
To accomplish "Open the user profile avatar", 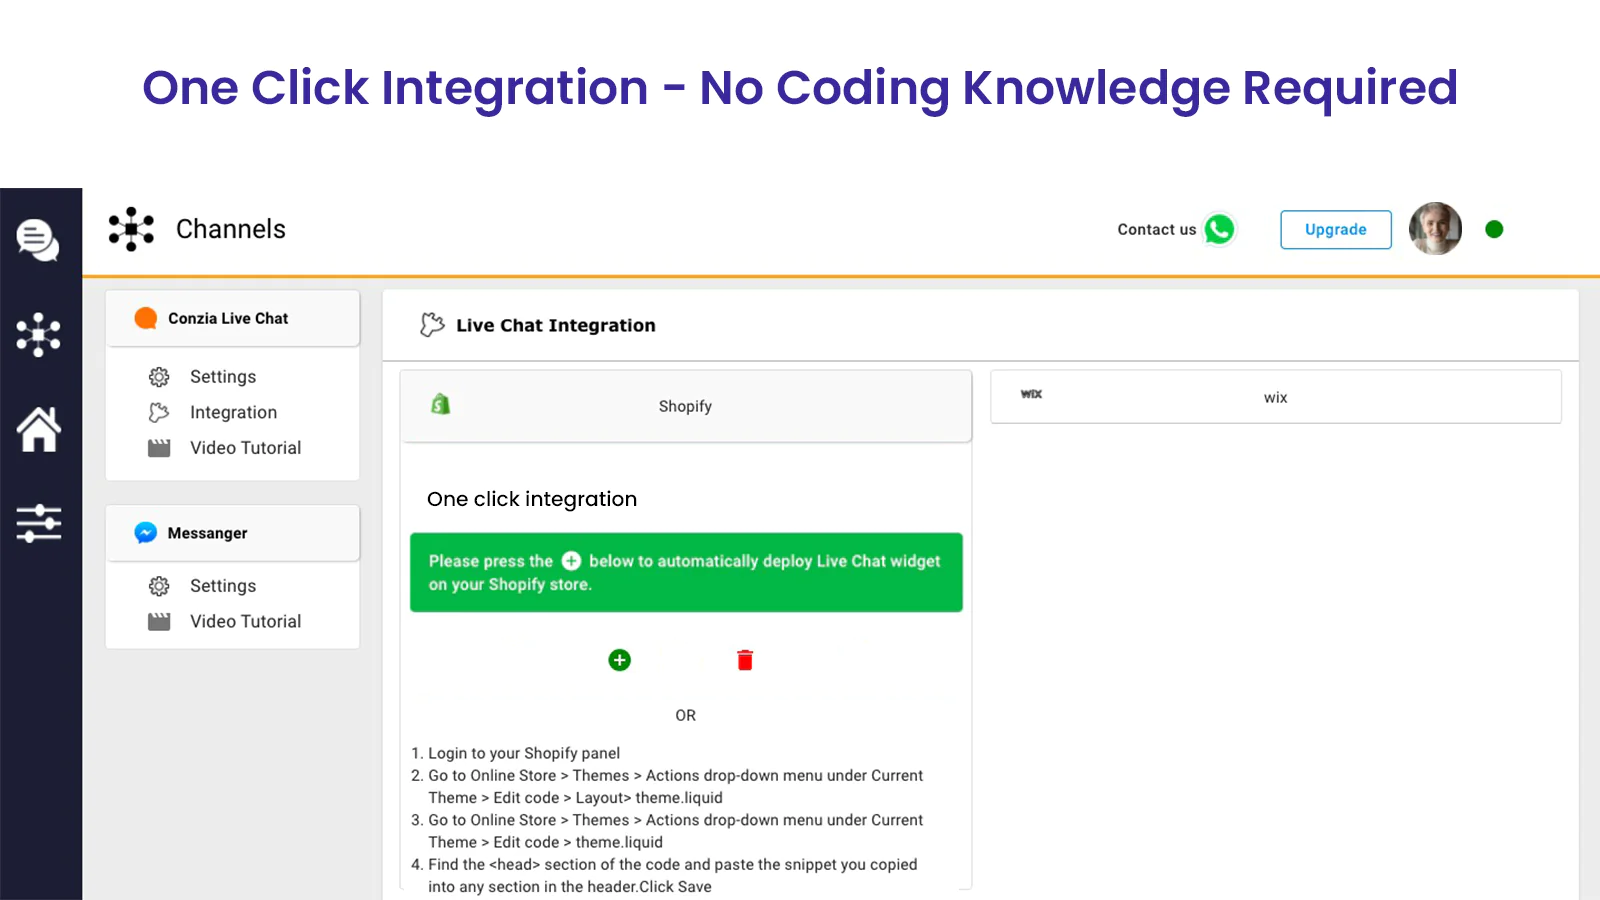I will (x=1435, y=229).
